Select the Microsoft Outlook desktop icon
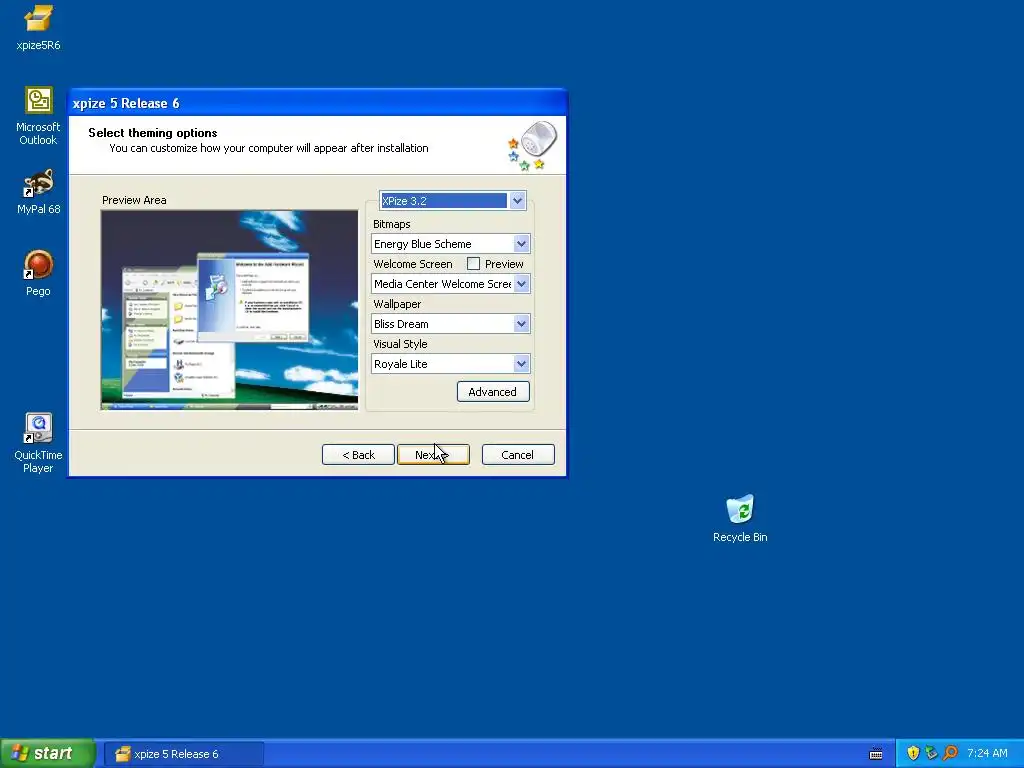The image size is (1024, 768). pos(38,116)
